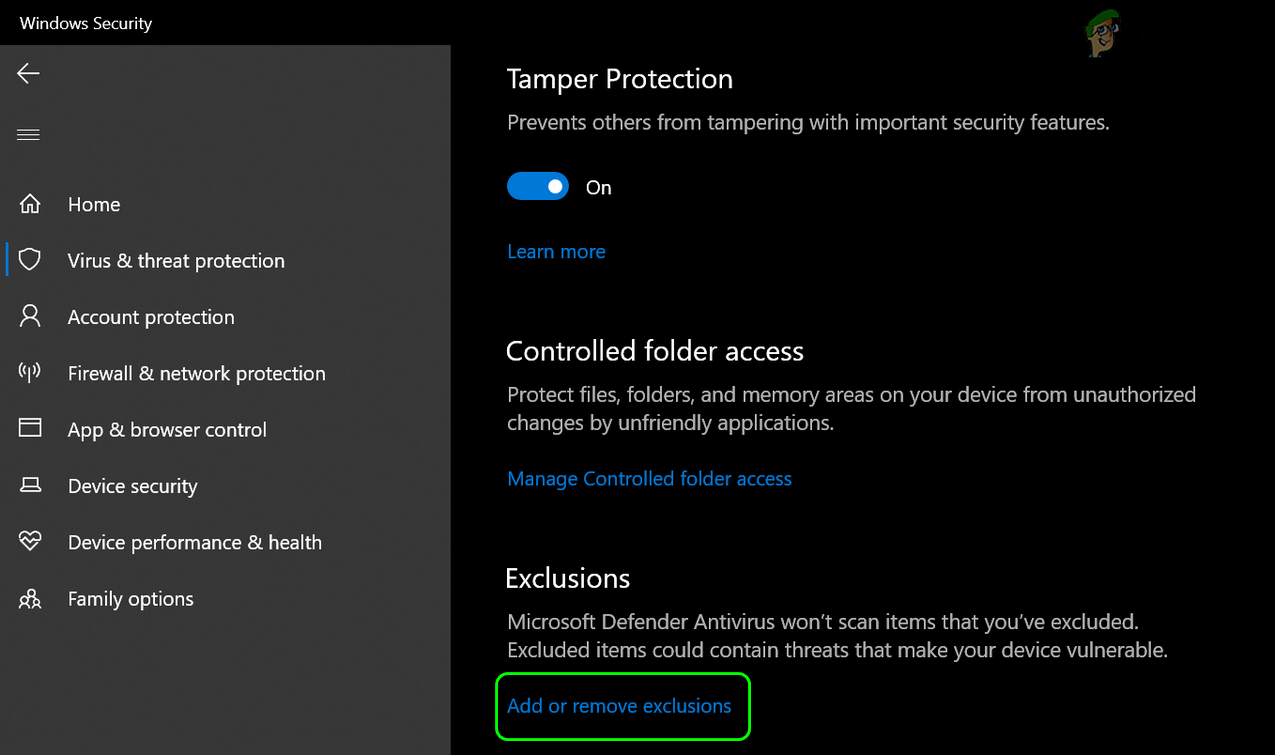This screenshot has width=1275, height=755.
Task: Open Learn more link under Tamper Protection
Action: pos(556,252)
